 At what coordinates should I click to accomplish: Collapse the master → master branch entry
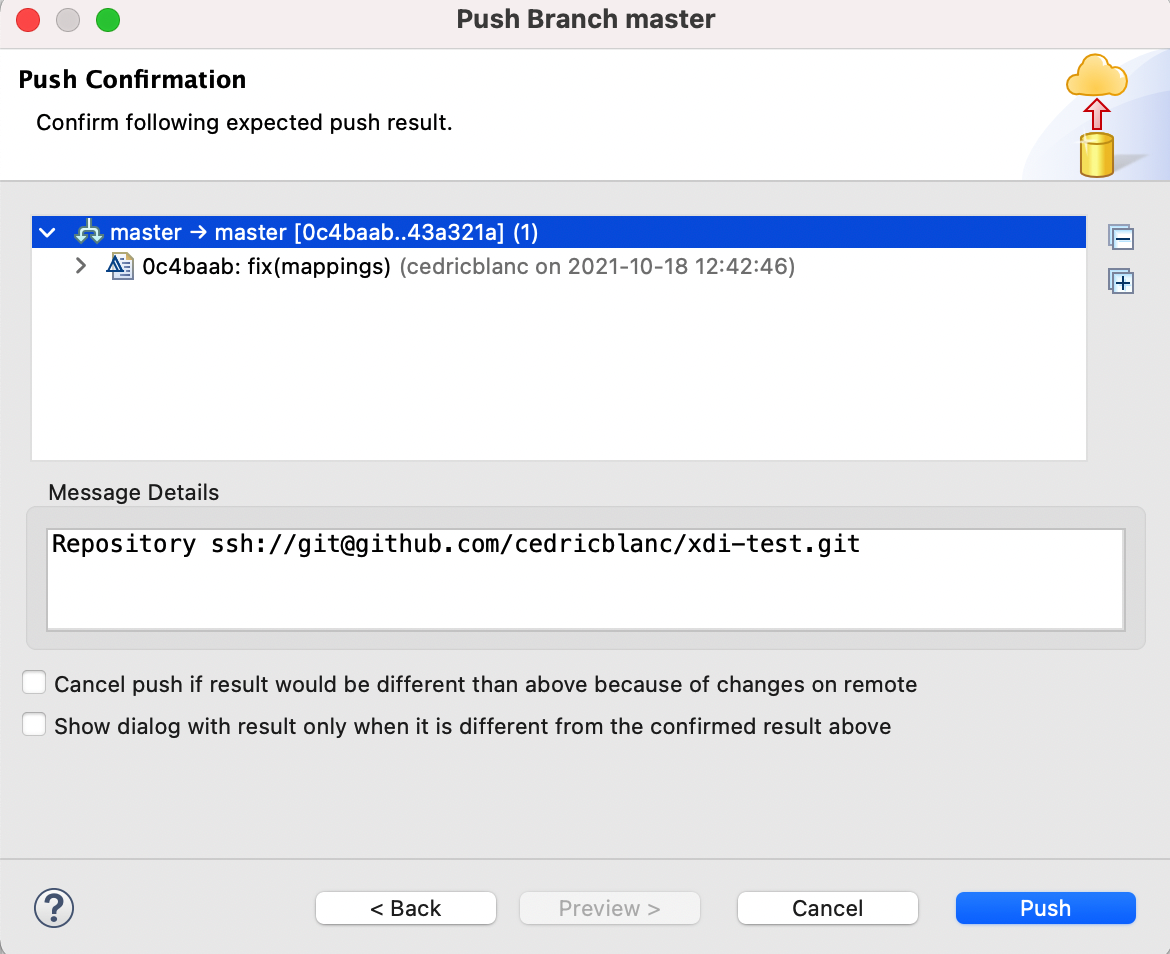pyautogui.click(x=46, y=231)
